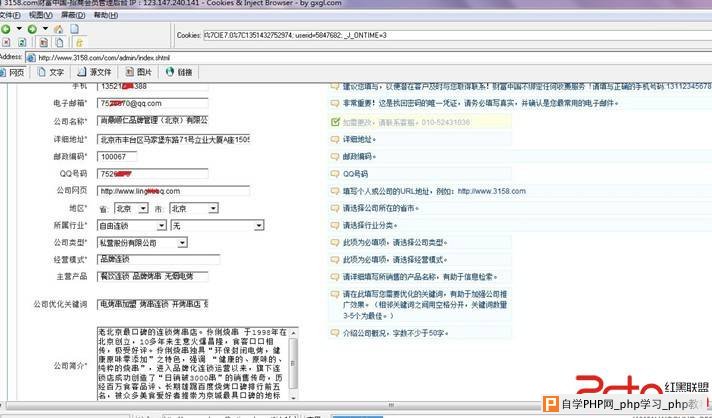Click the 经营模式 field showing 品牌连锁

click(x=158, y=260)
